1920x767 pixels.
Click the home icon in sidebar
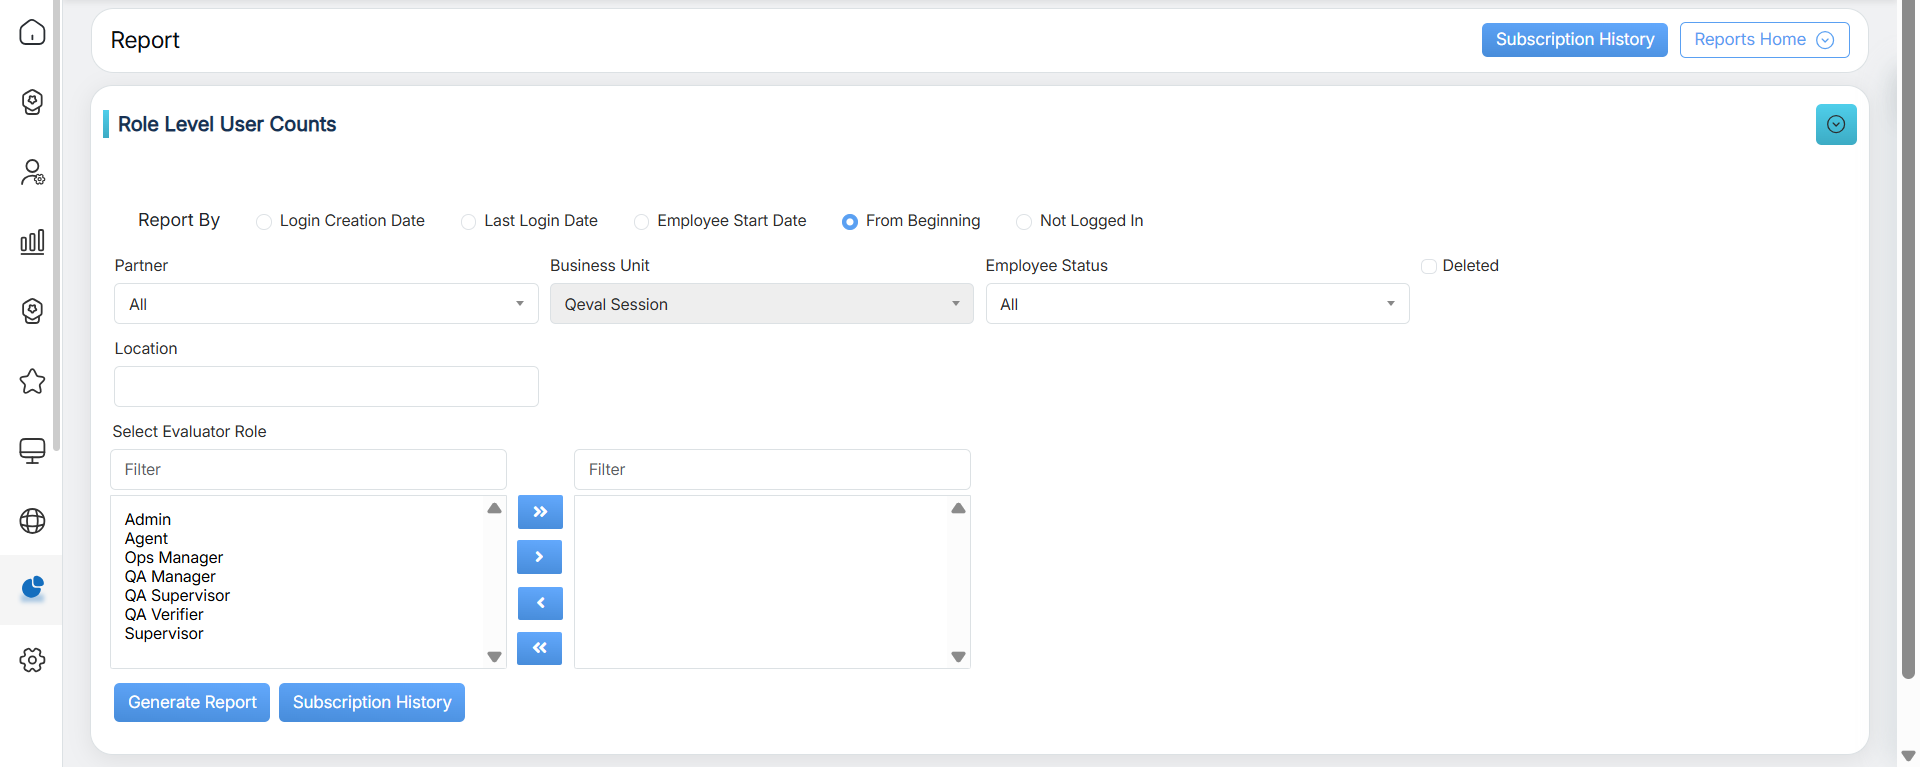tap(32, 32)
